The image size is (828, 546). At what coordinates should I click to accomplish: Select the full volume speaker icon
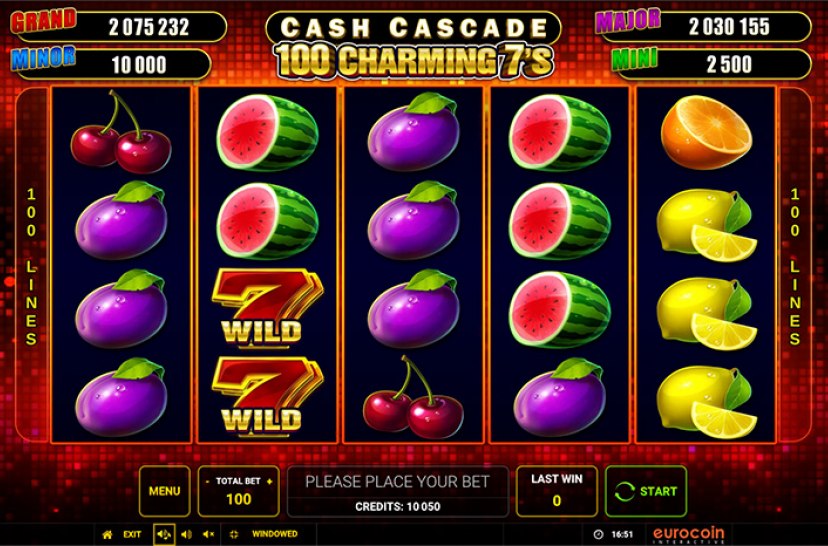tap(164, 534)
